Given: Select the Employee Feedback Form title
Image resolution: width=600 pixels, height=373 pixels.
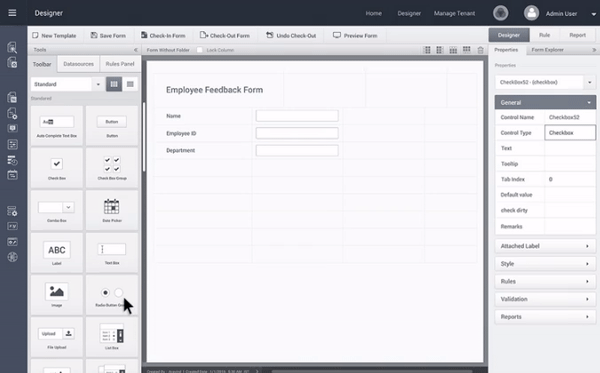Looking at the screenshot, I should click(214, 90).
